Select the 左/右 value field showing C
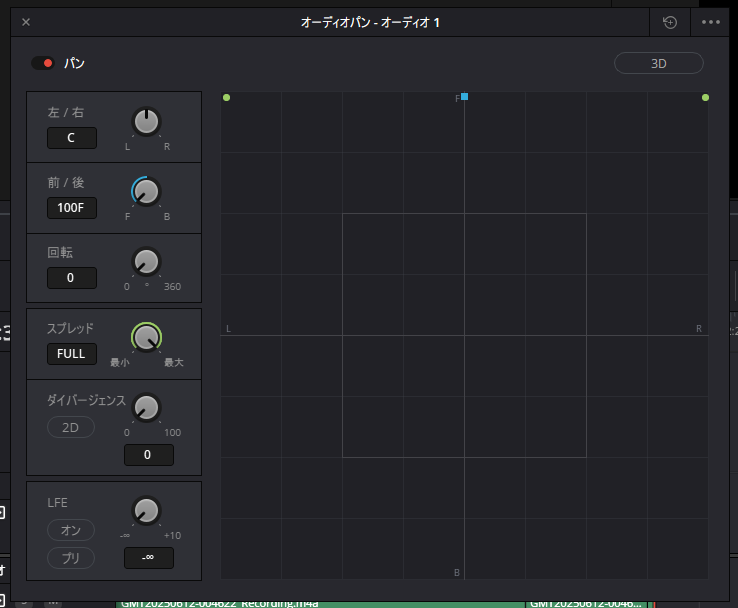This screenshot has width=738, height=608. [x=71, y=138]
